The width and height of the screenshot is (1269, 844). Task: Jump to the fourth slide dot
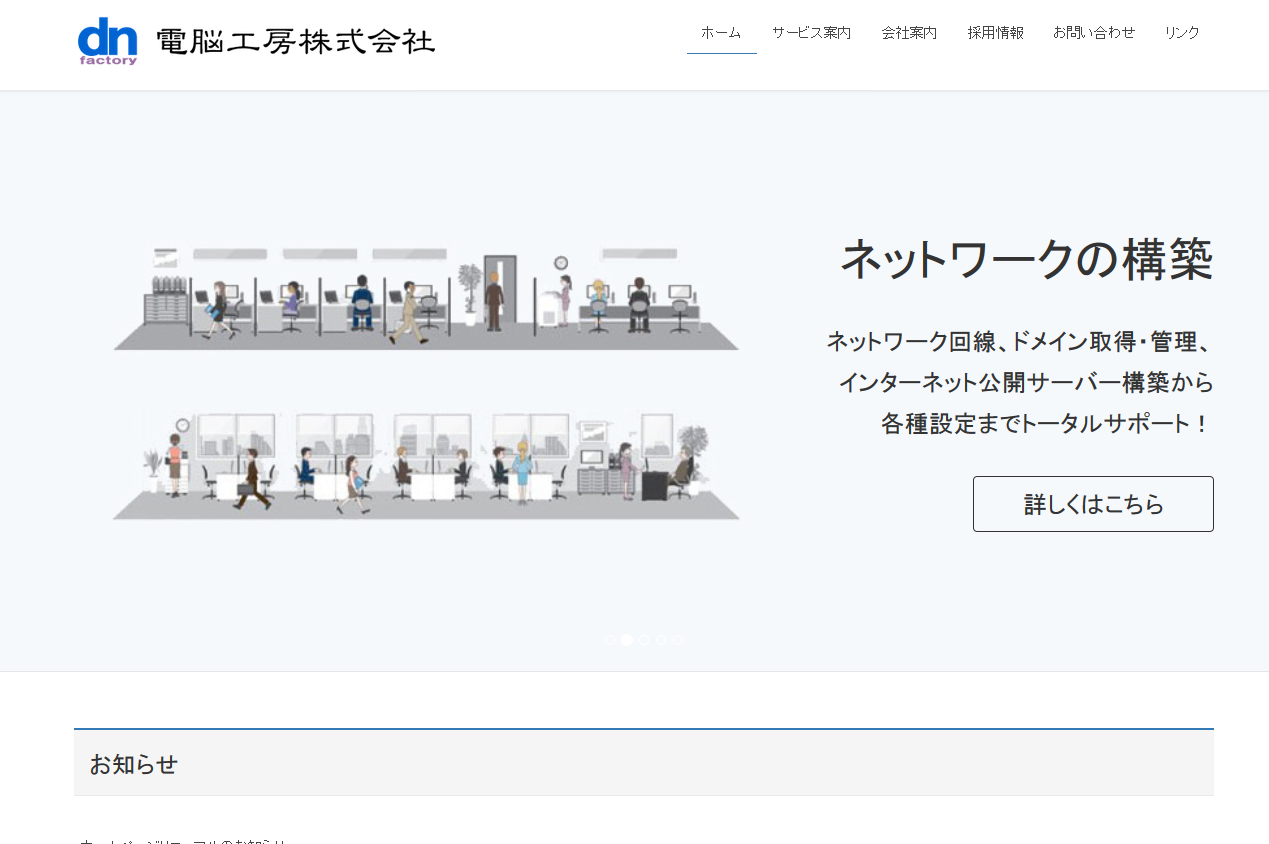point(662,640)
